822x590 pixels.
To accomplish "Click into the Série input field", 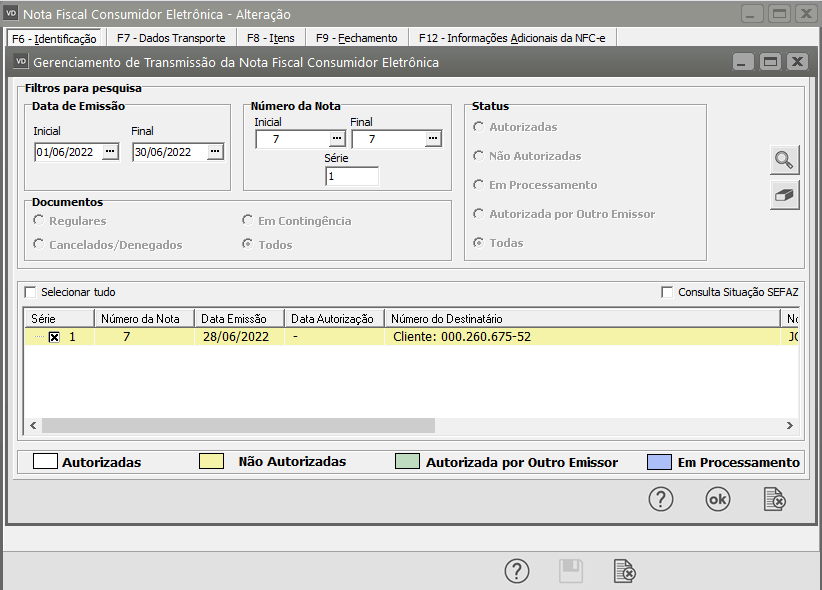I will pos(352,176).
